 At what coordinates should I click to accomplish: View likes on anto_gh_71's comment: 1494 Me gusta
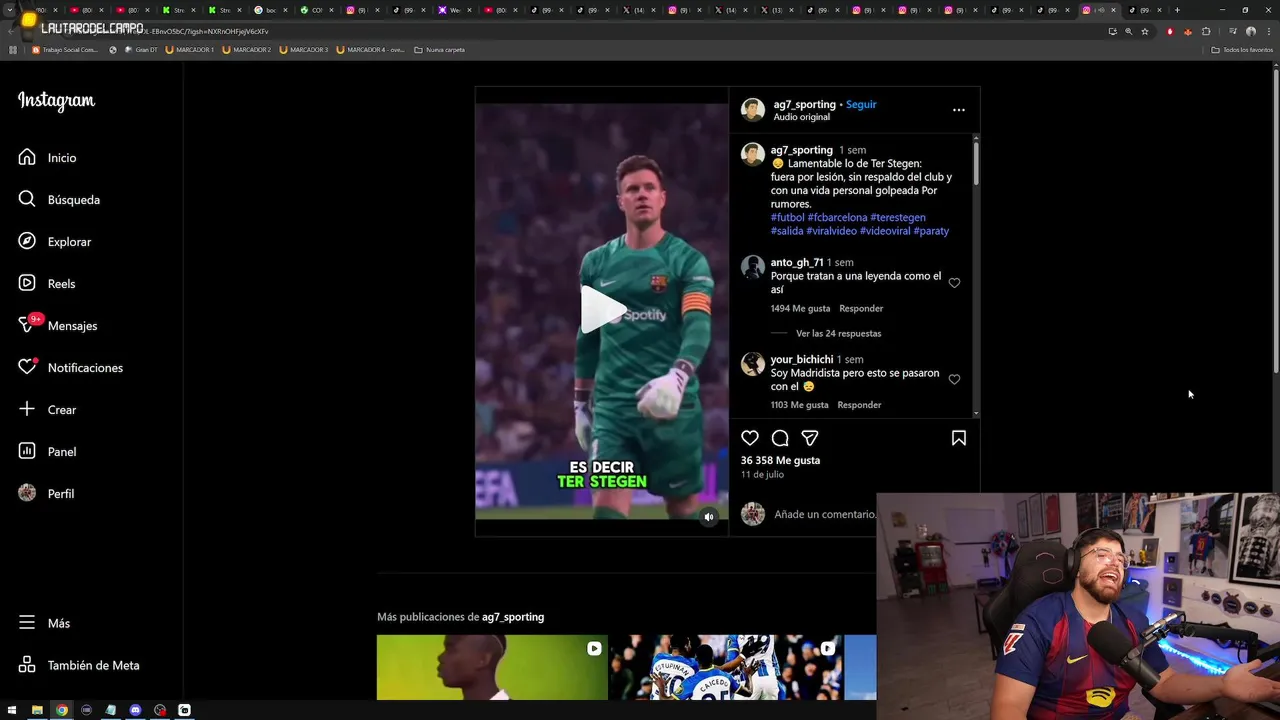pos(800,308)
